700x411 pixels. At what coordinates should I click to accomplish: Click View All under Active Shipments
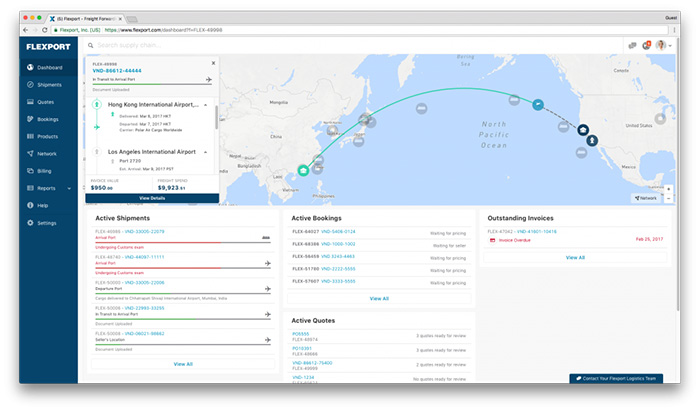coord(183,364)
